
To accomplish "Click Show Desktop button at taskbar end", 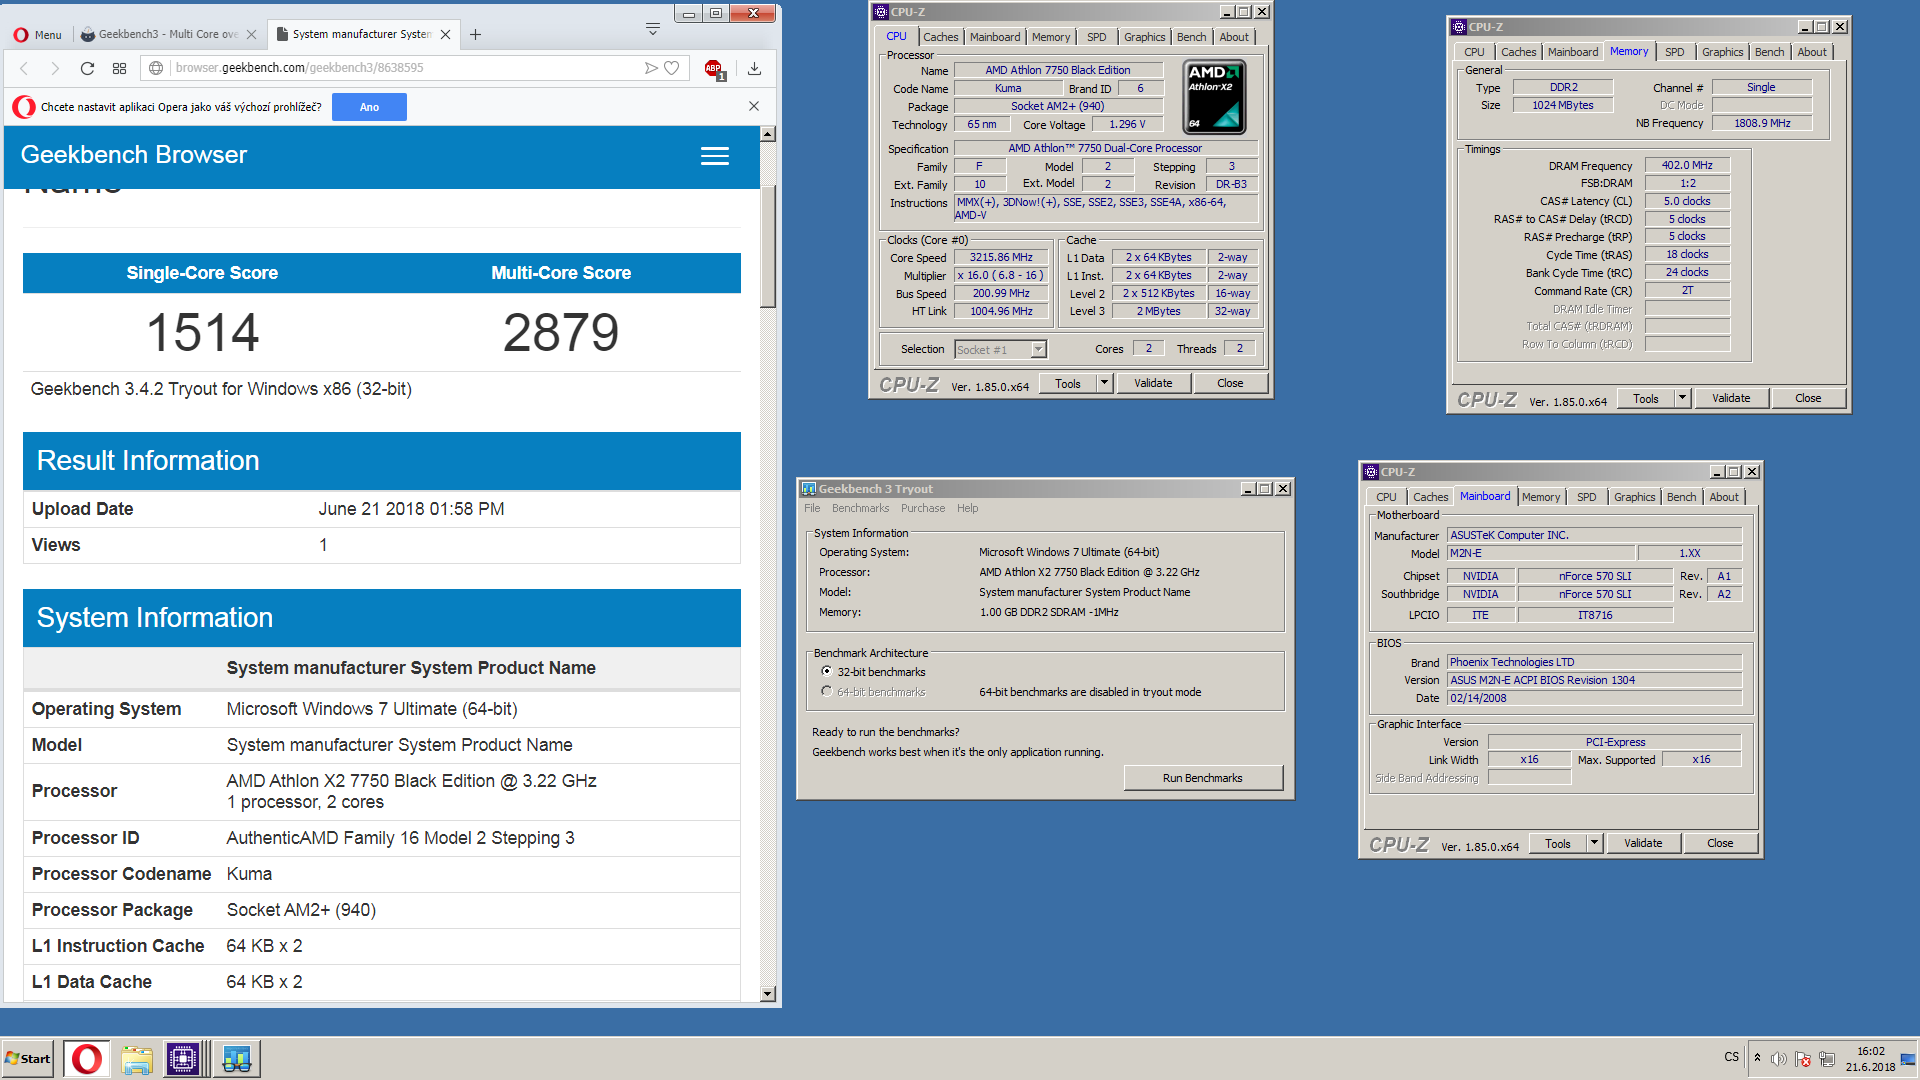I will coord(1910,1058).
